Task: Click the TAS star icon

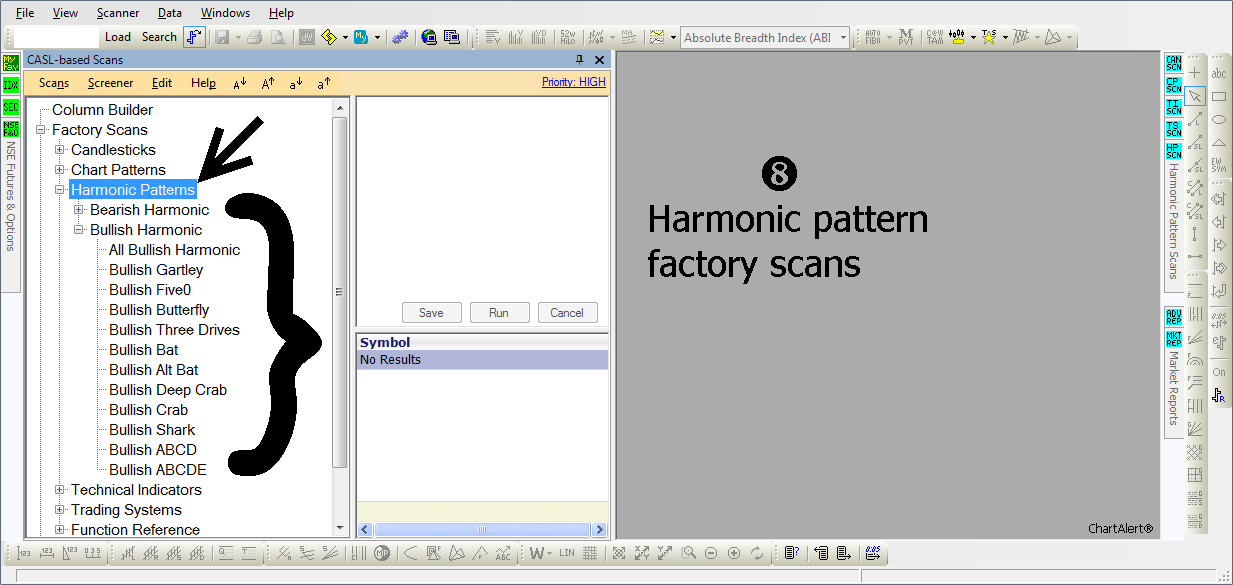Action: (989, 38)
